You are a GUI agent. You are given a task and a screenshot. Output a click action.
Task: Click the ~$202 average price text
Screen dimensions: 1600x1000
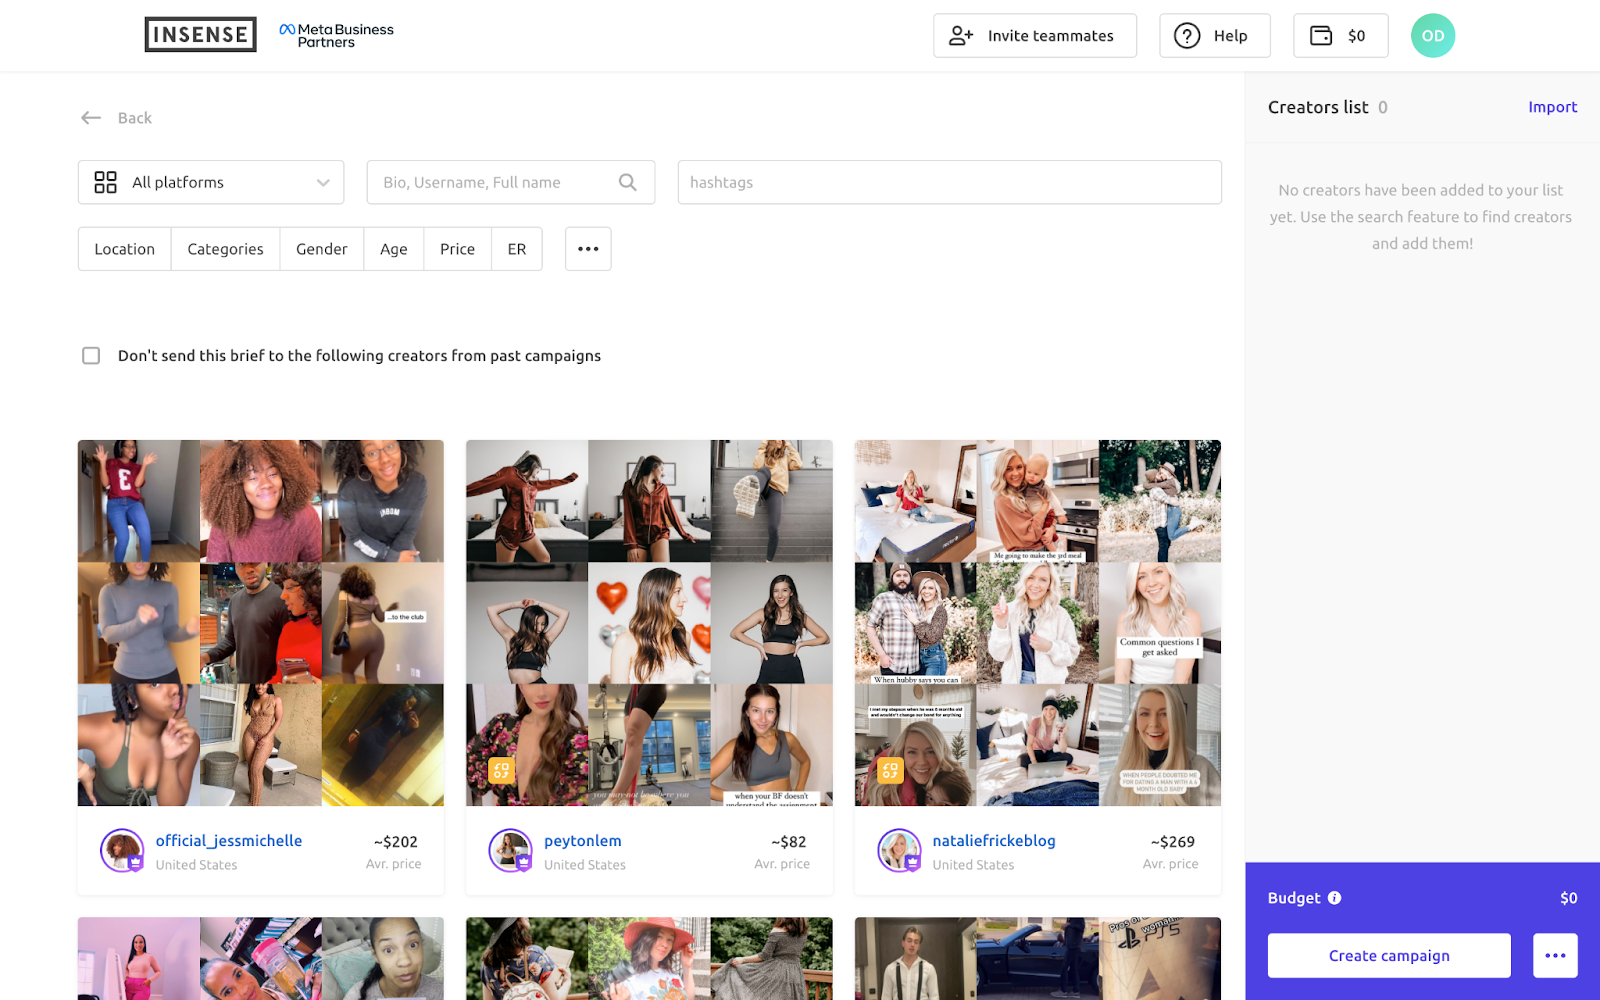(x=396, y=842)
